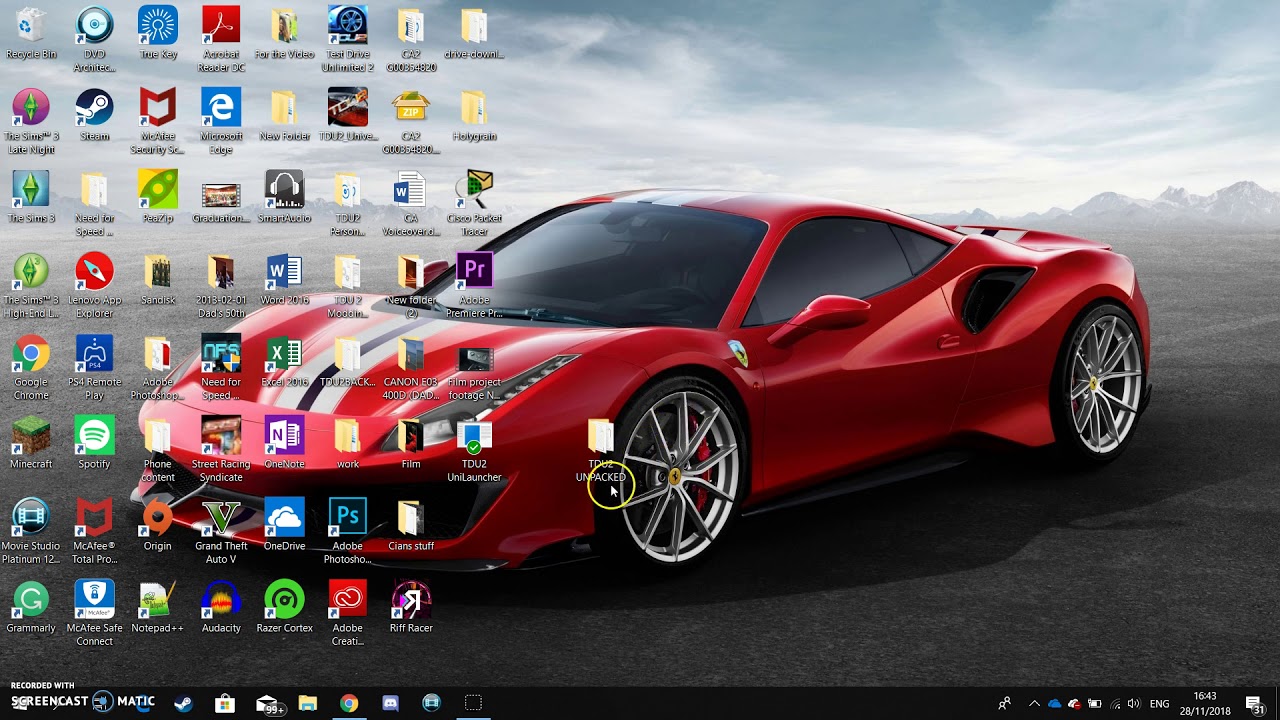1280x720 pixels.
Task: Launch PS4 Remote Play
Action: (x=94, y=367)
